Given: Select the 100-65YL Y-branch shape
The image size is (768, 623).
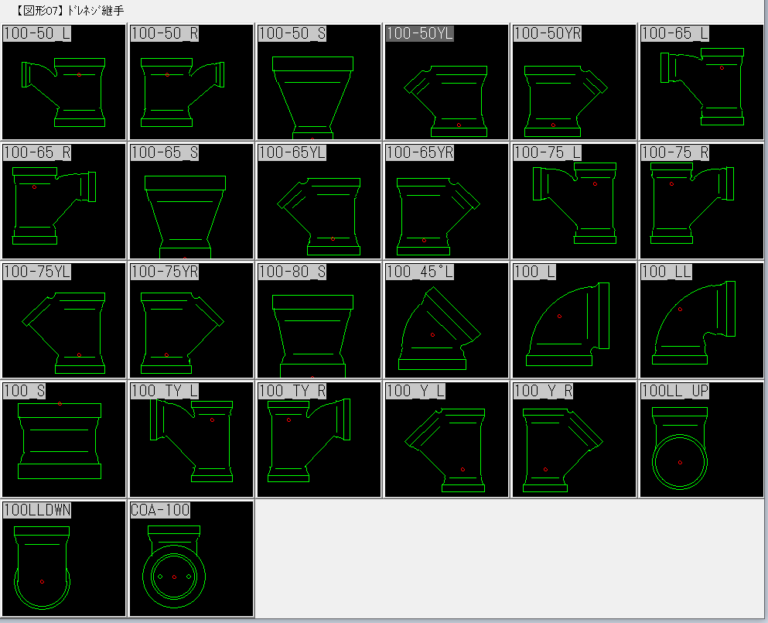Looking at the screenshot, I should 319,201.
